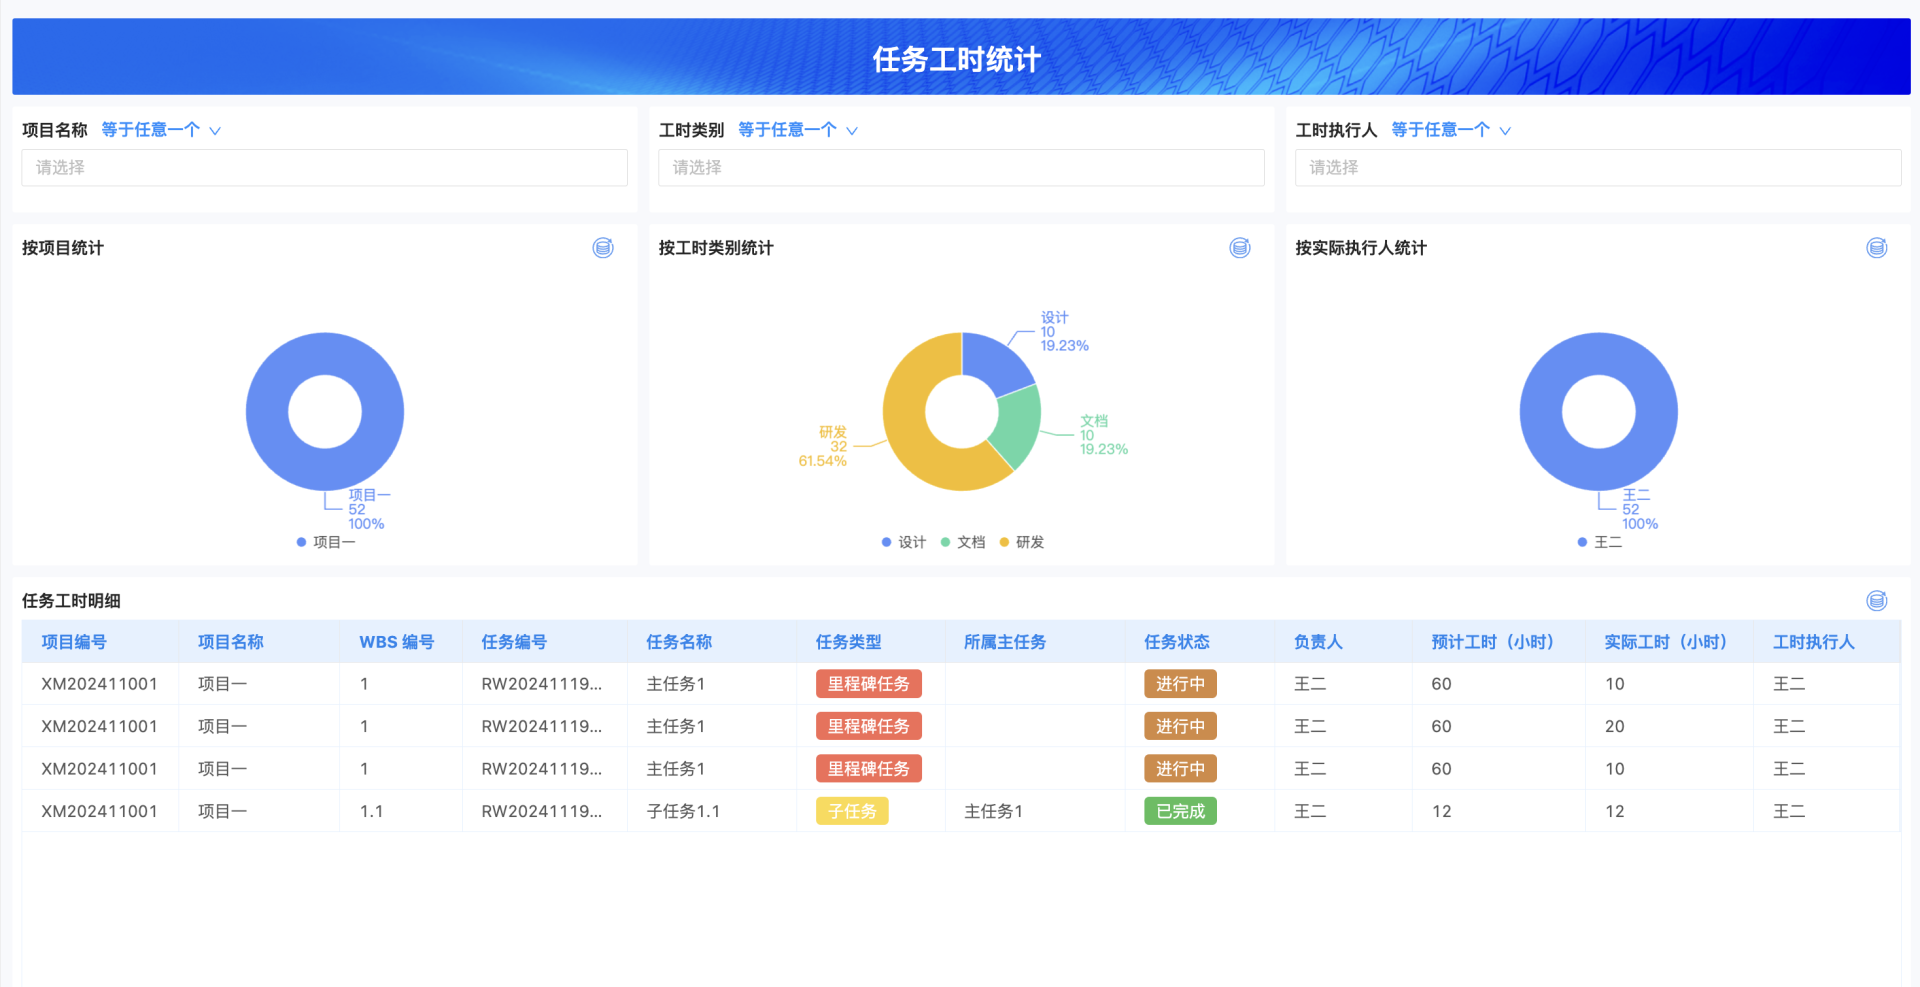This screenshot has height=987, width=1920.
Task: Click 子任务 type tag in table
Action: [x=852, y=811]
